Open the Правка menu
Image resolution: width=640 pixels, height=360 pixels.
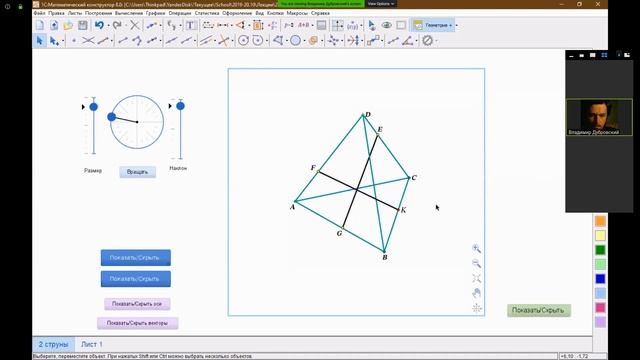tap(56, 13)
